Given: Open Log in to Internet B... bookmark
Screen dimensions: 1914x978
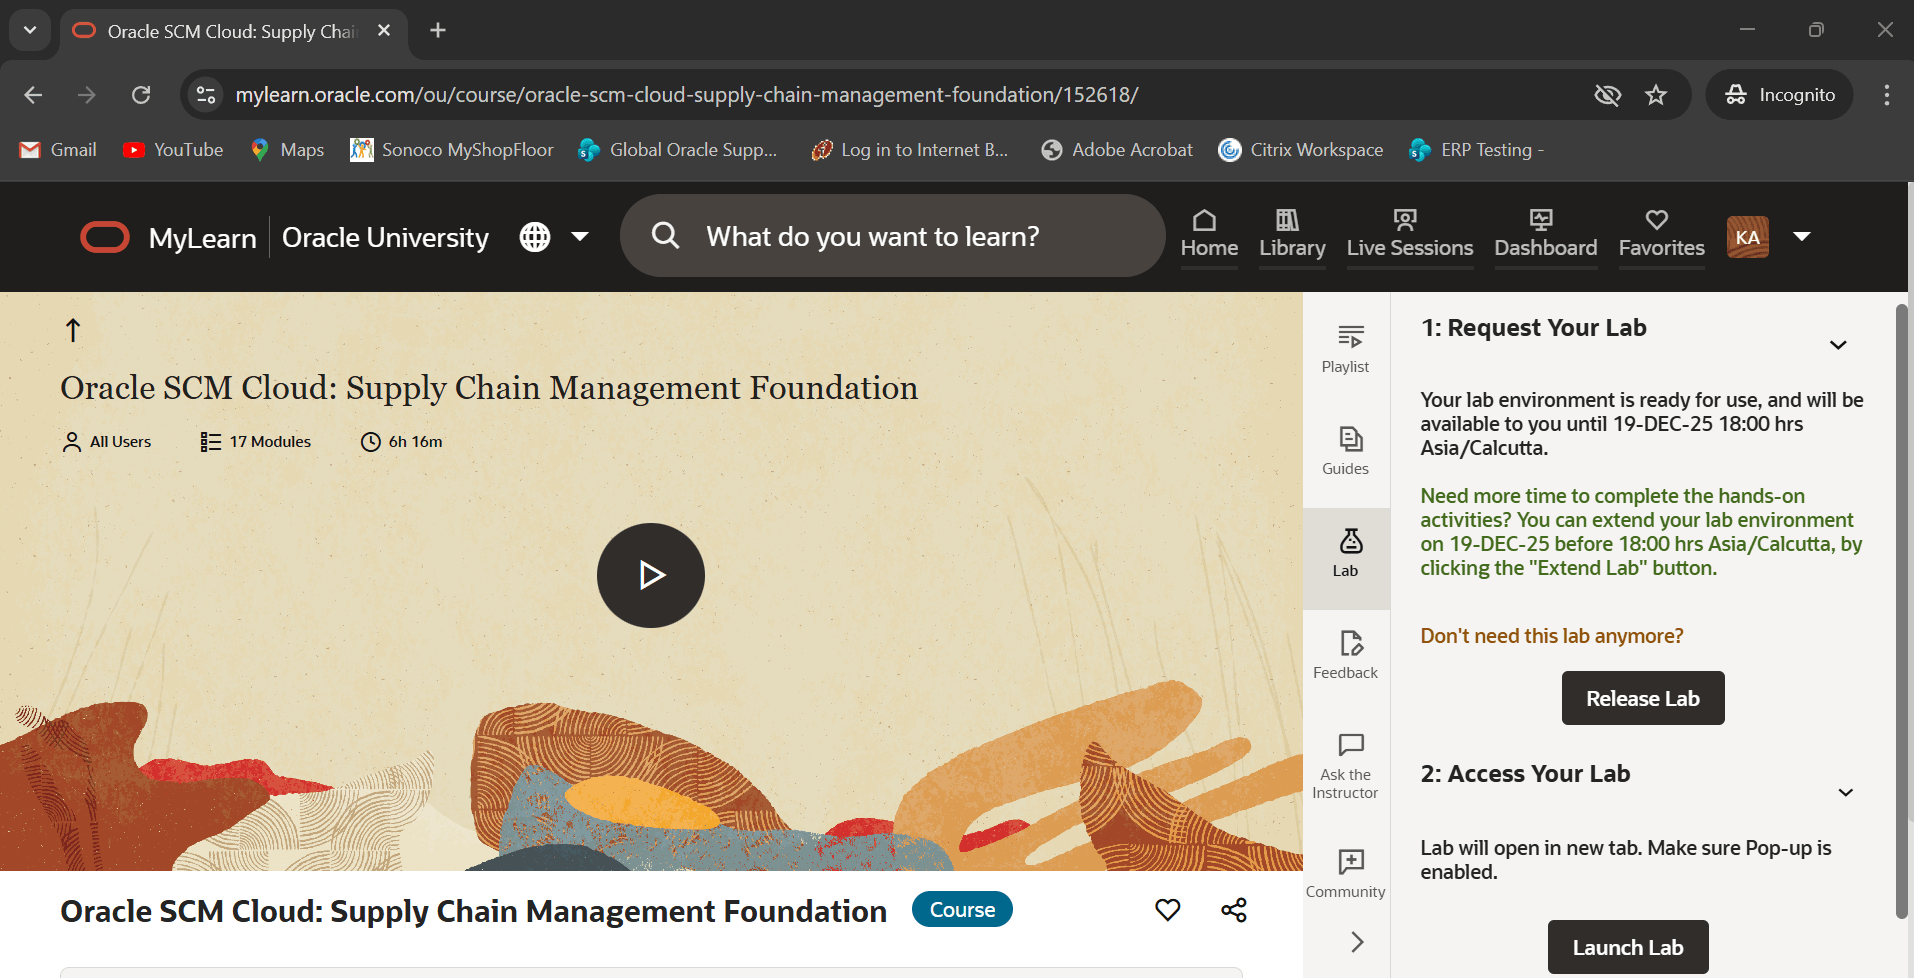Looking at the screenshot, I should tap(909, 150).
